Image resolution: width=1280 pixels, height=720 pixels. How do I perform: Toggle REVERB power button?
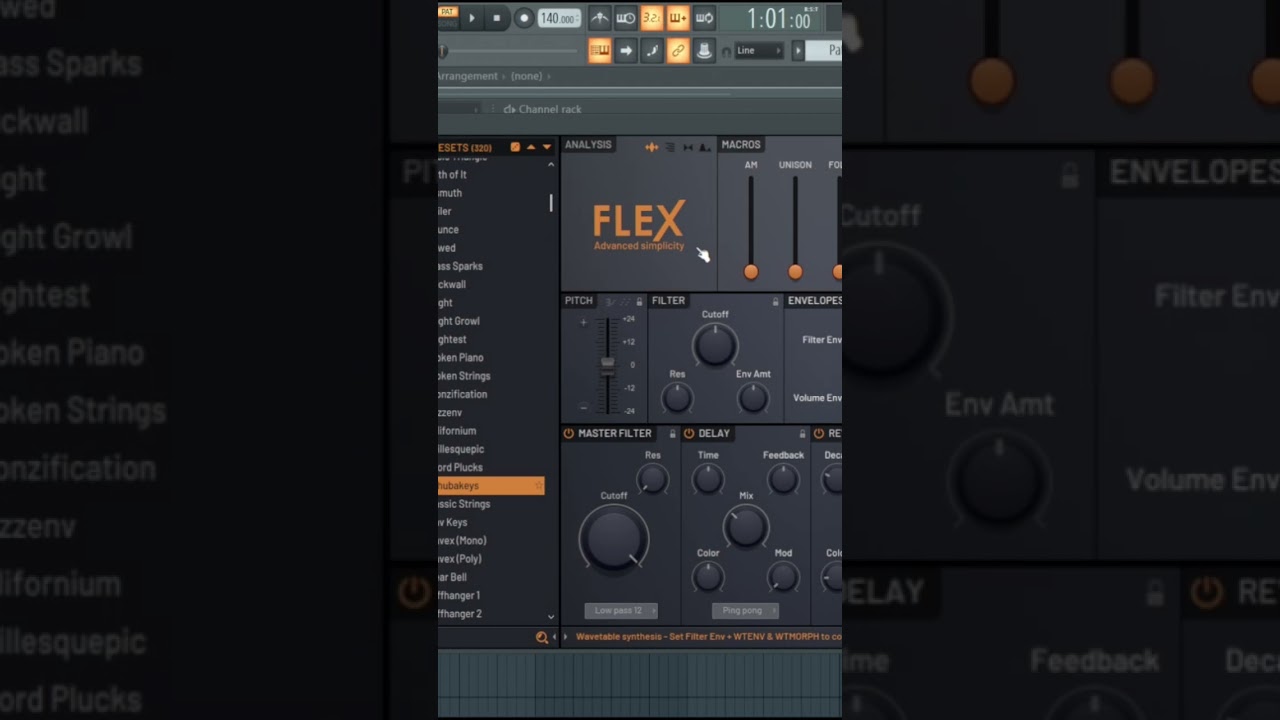[819, 433]
